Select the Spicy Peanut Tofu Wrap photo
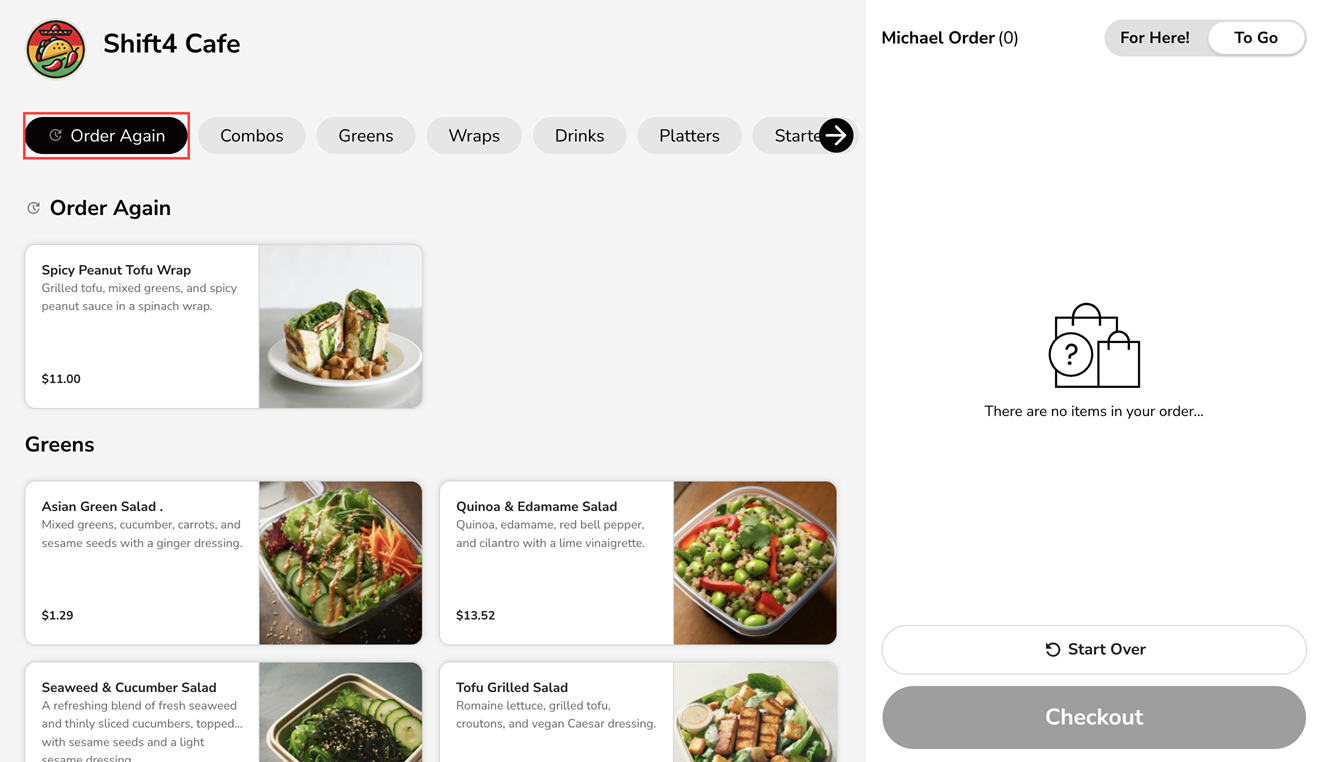The width and height of the screenshot is (1321, 762). click(340, 326)
